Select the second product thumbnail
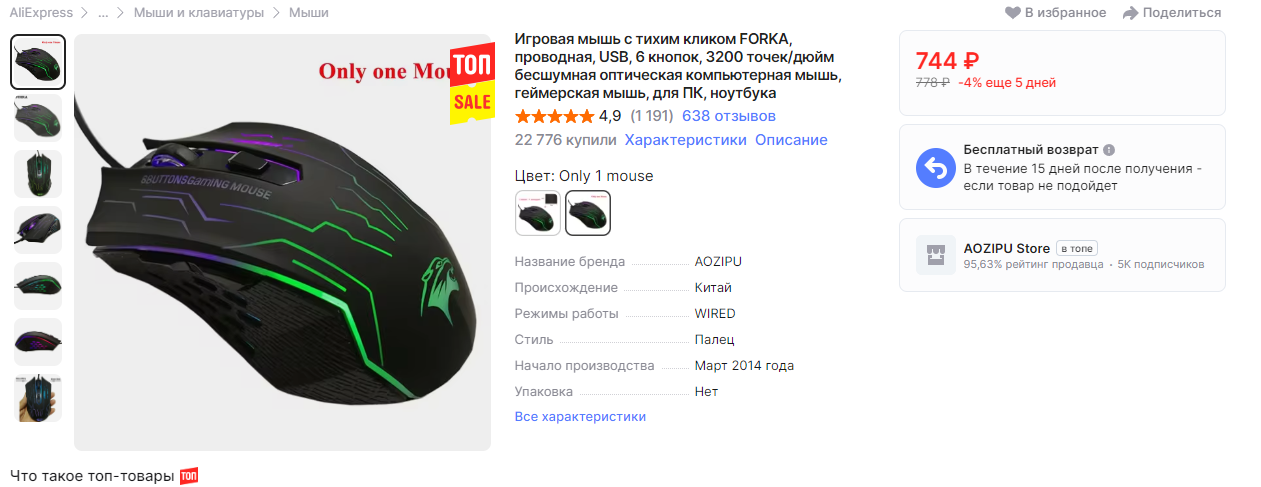This screenshot has width=1261, height=487. point(38,118)
